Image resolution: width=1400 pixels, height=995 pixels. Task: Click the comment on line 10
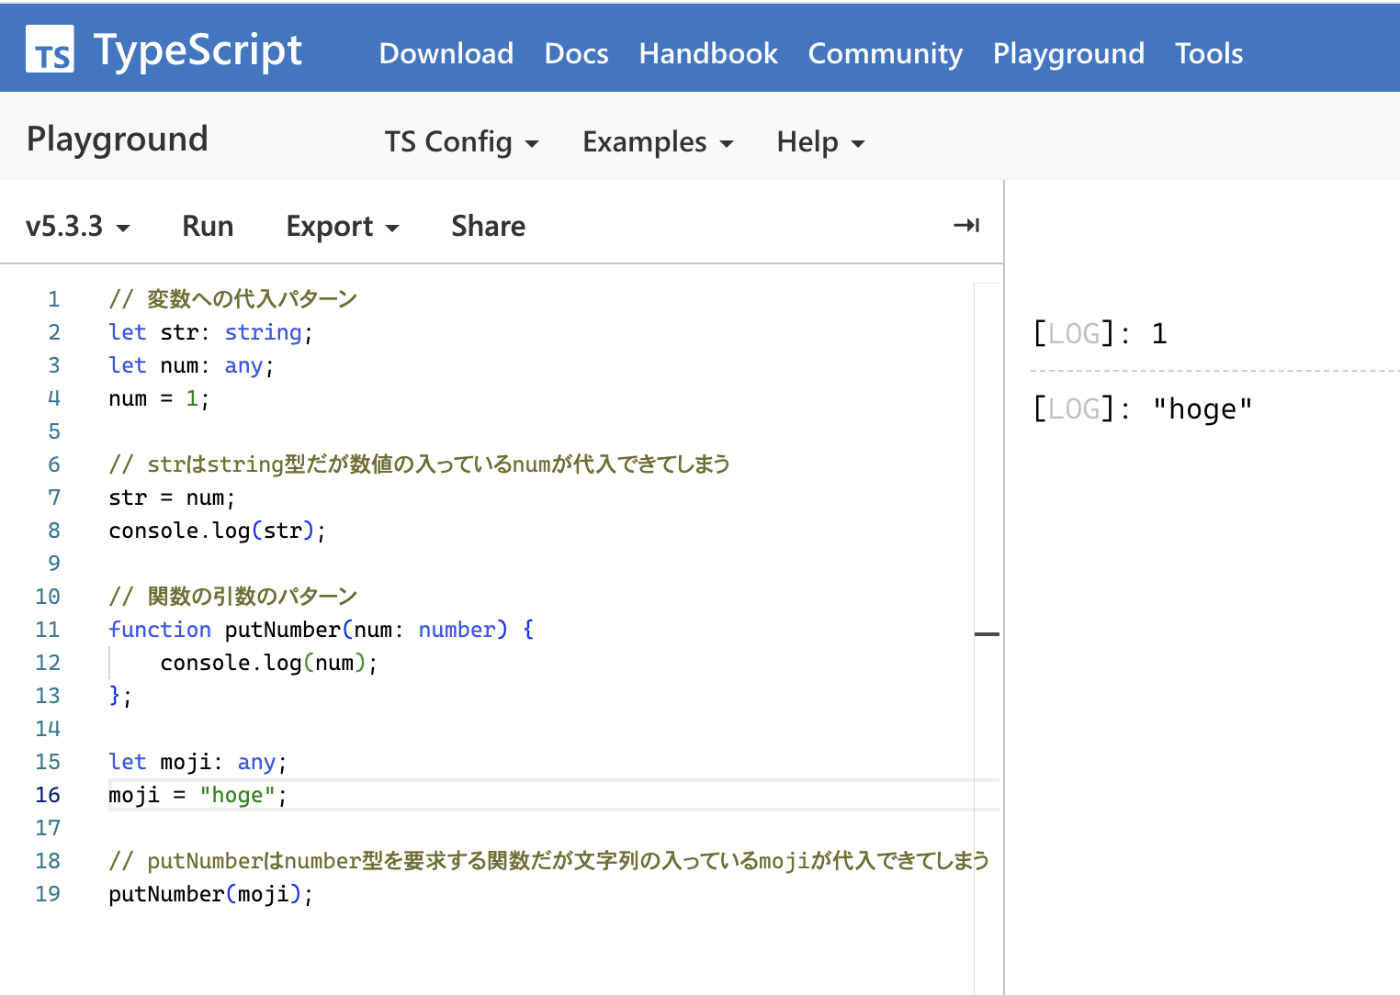click(x=233, y=596)
